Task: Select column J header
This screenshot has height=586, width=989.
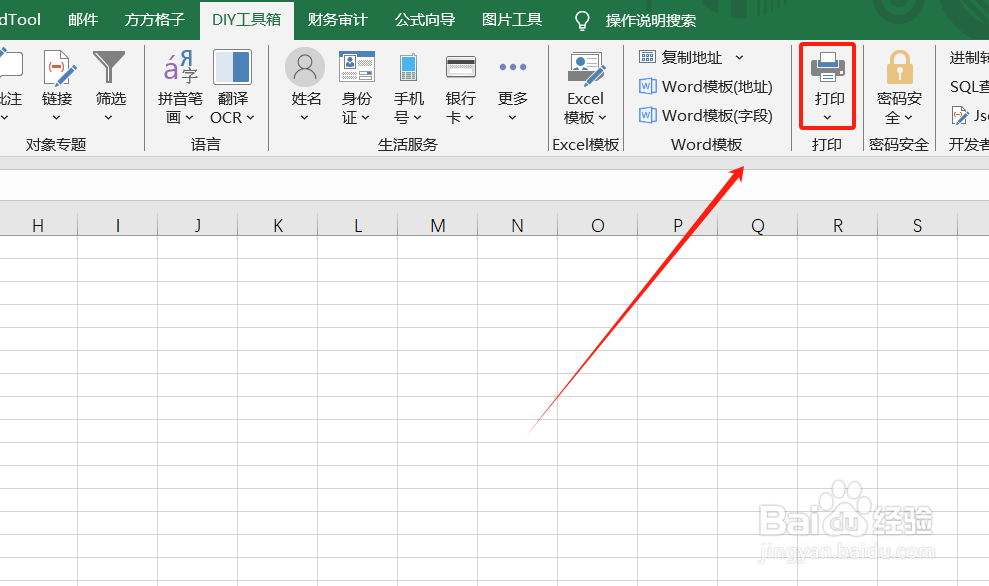Action: click(197, 225)
